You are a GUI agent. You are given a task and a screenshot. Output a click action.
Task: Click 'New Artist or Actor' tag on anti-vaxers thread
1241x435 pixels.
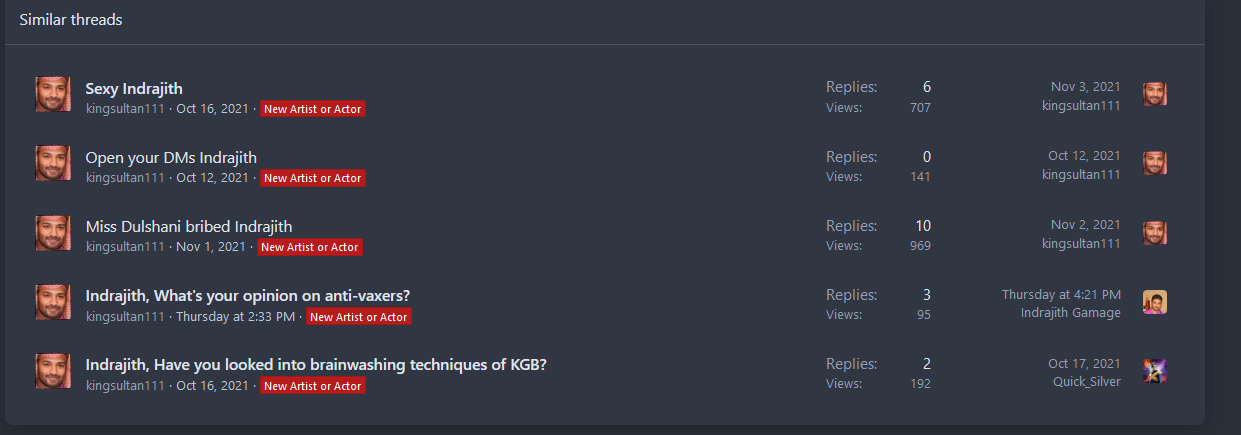(358, 317)
